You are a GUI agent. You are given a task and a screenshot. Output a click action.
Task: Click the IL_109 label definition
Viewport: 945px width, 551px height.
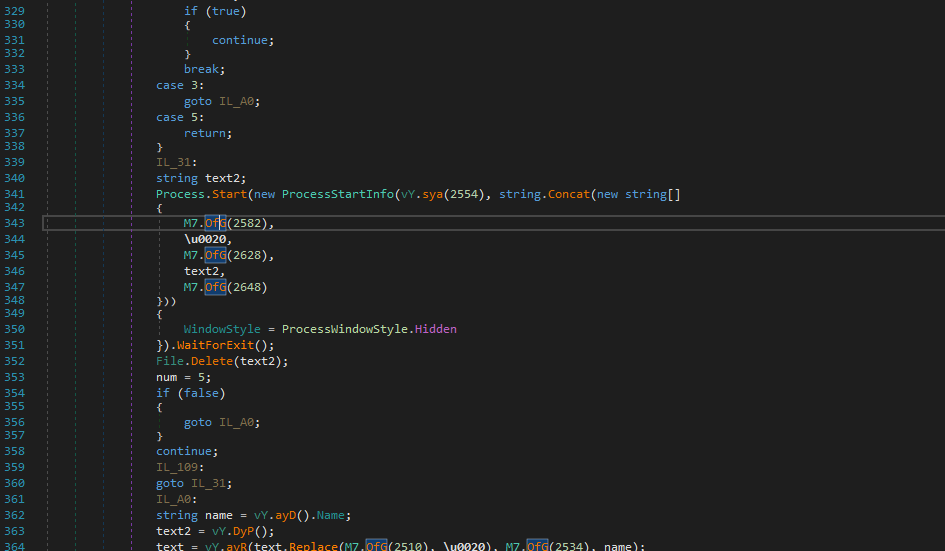coord(176,467)
